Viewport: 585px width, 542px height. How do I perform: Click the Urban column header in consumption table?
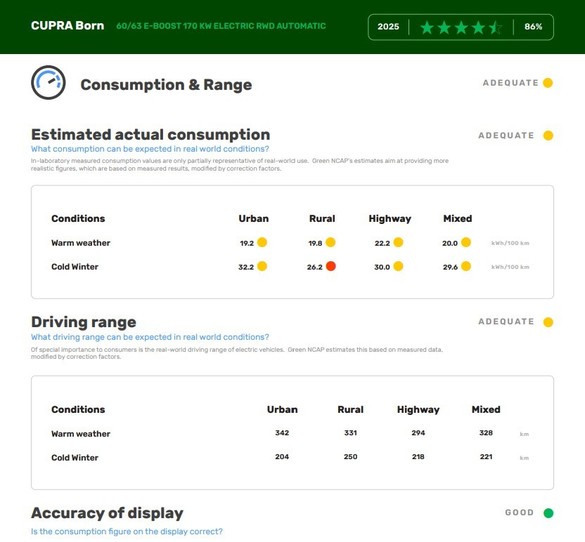tap(254, 219)
